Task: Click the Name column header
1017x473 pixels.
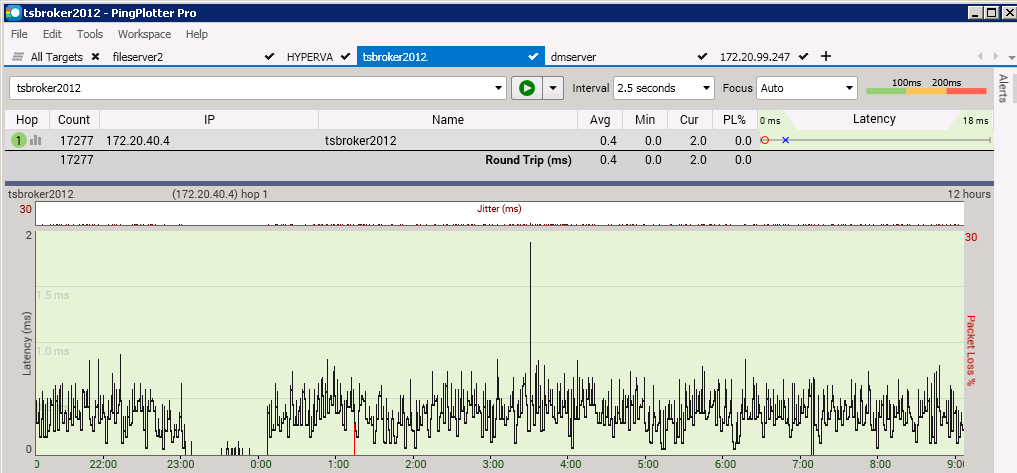Action: click(448, 120)
